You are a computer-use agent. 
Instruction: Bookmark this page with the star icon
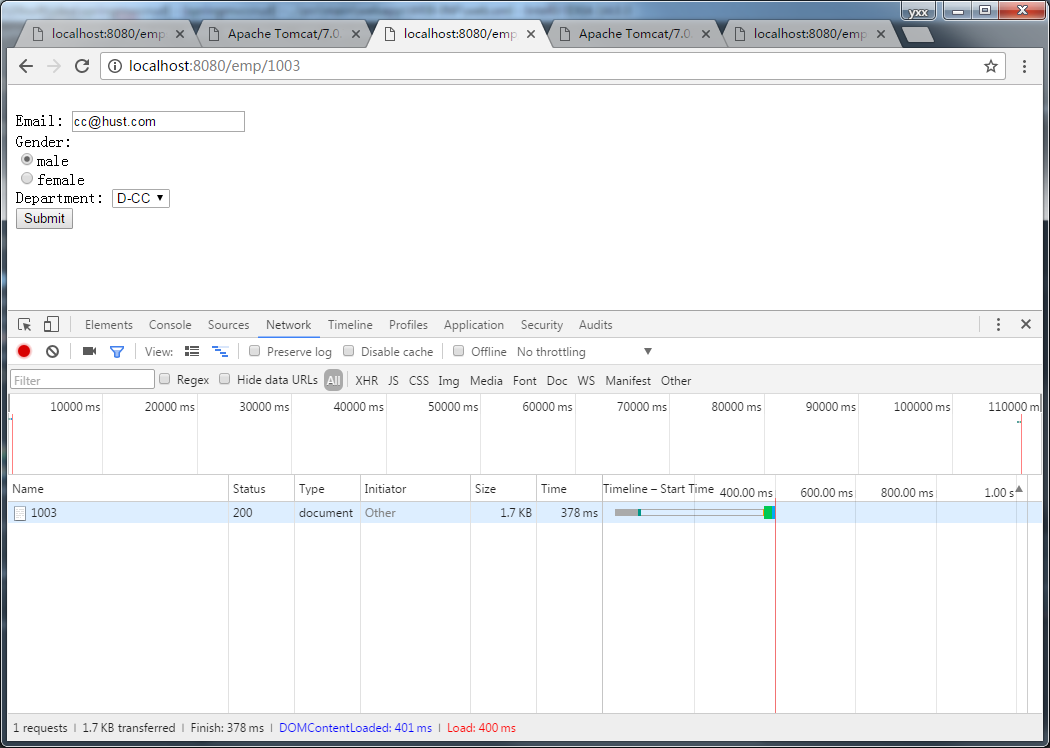click(990, 66)
